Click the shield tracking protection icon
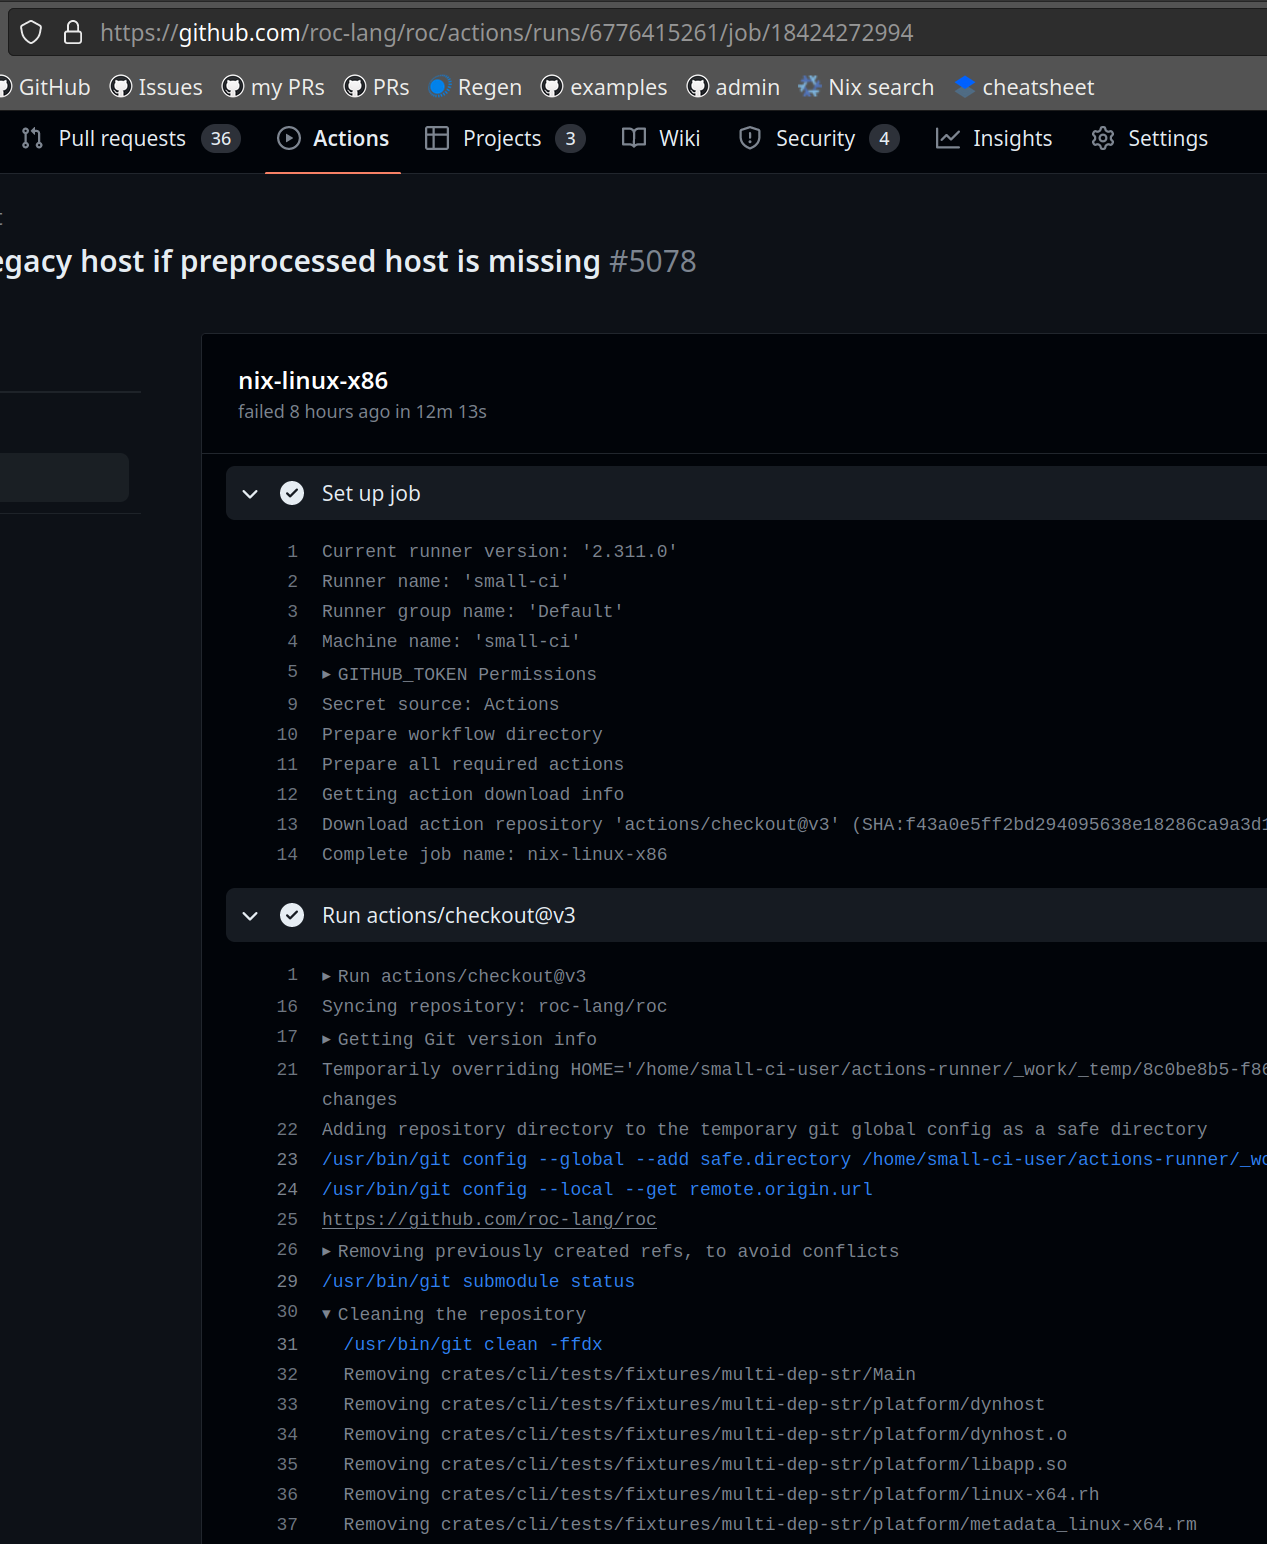Screen dimensions: 1267x1544 click(32, 33)
